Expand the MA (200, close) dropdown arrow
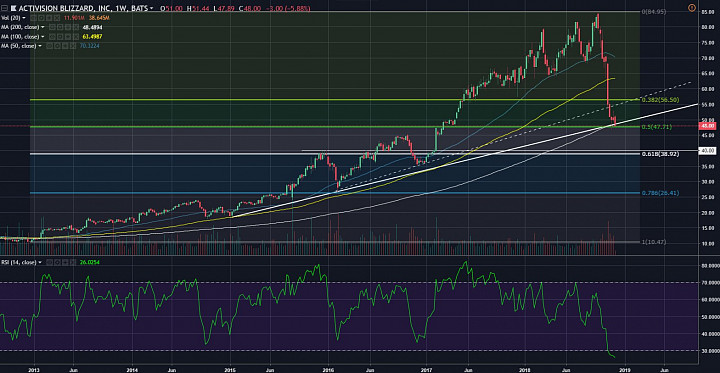The height and width of the screenshot is (373, 720). (42, 27)
